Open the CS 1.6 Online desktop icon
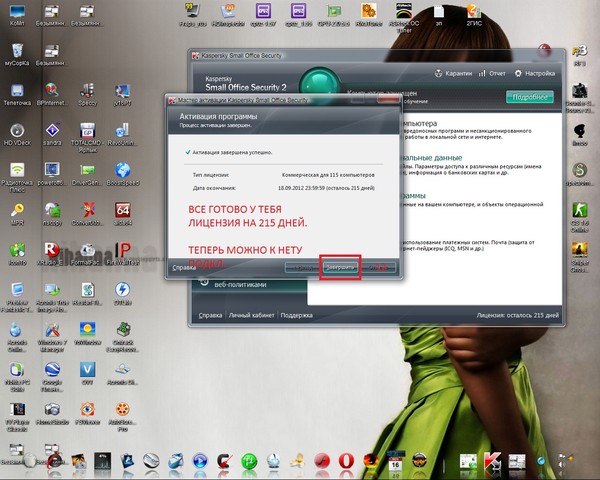The height and width of the screenshot is (480, 600). point(580,217)
